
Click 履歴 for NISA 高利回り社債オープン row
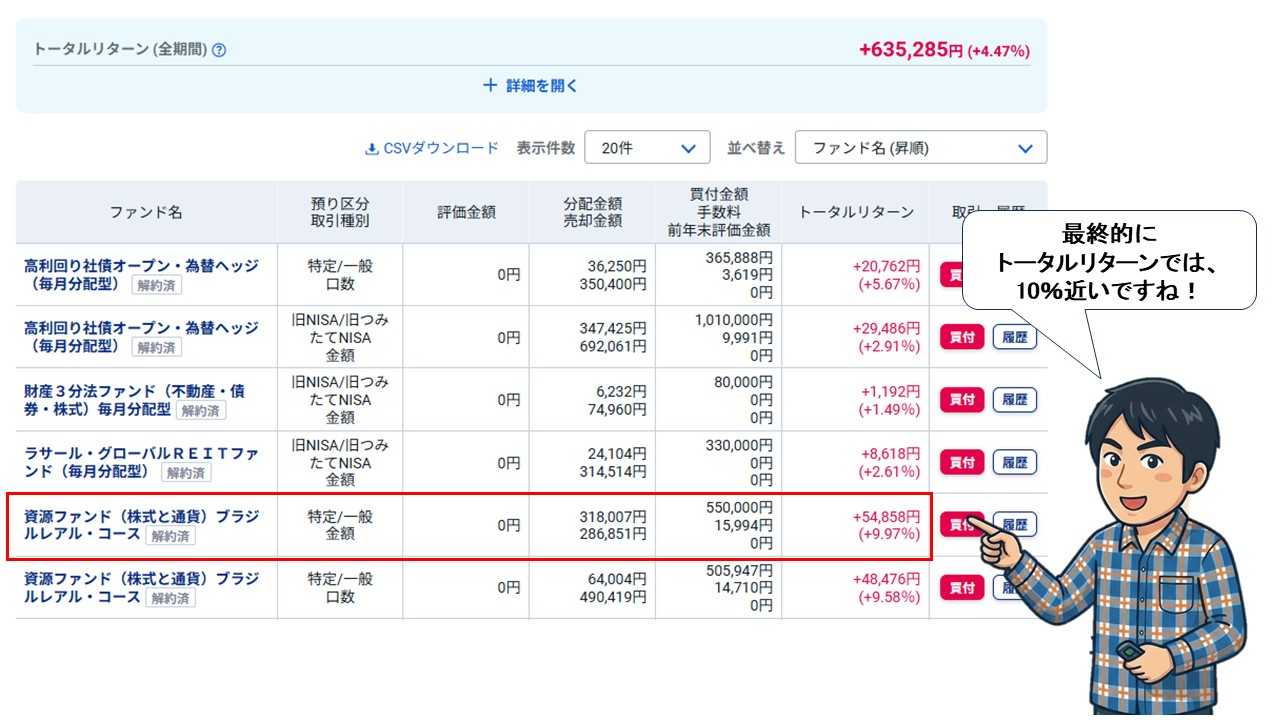click(x=1014, y=337)
